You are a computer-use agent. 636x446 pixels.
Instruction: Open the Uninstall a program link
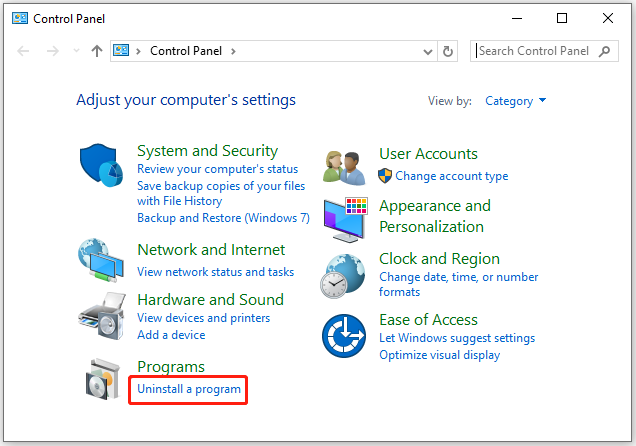point(189,389)
